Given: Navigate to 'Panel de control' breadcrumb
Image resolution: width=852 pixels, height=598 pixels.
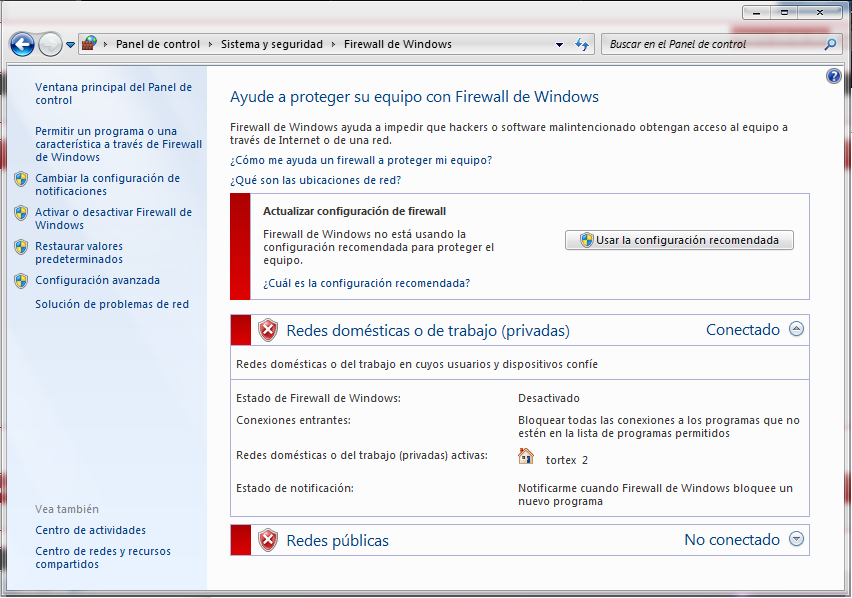Looking at the screenshot, I should pyautogui.click(x=158, y=45).
